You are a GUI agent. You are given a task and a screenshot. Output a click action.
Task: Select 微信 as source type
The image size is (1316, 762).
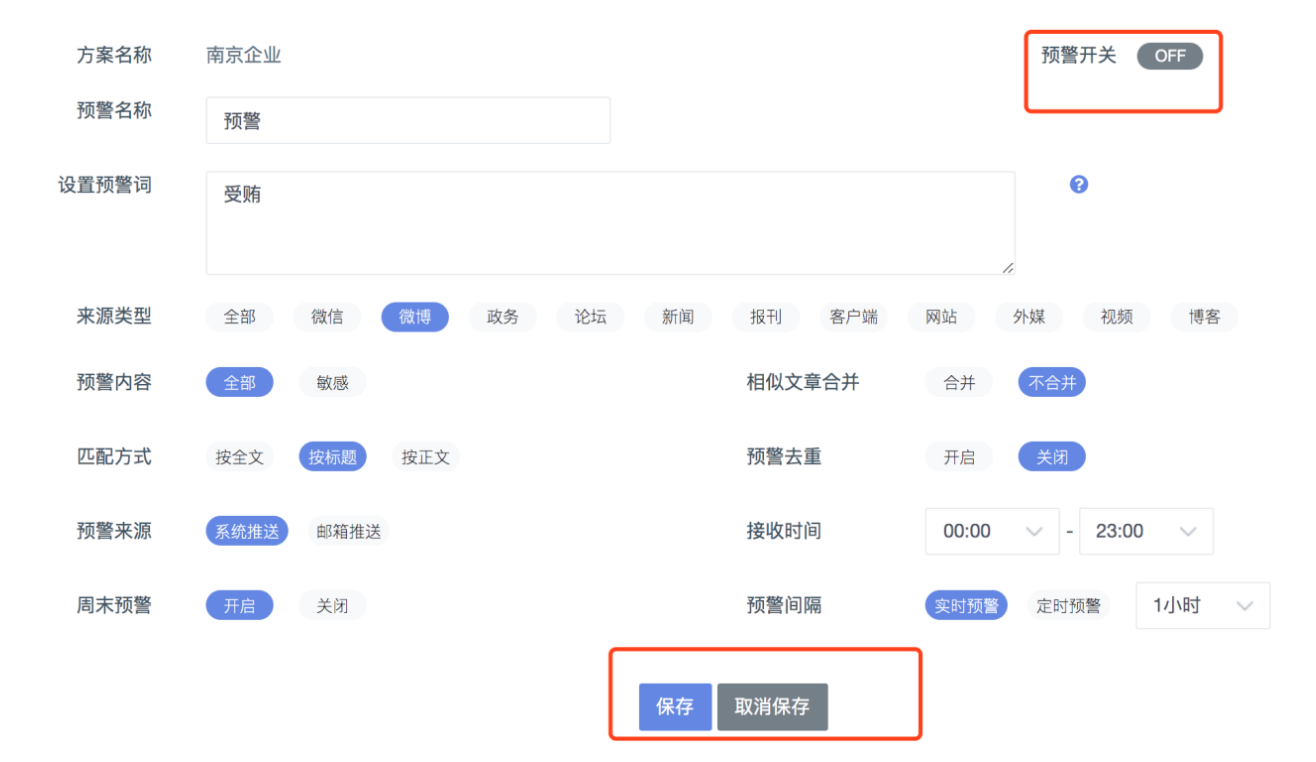click(x=327, y=317)
